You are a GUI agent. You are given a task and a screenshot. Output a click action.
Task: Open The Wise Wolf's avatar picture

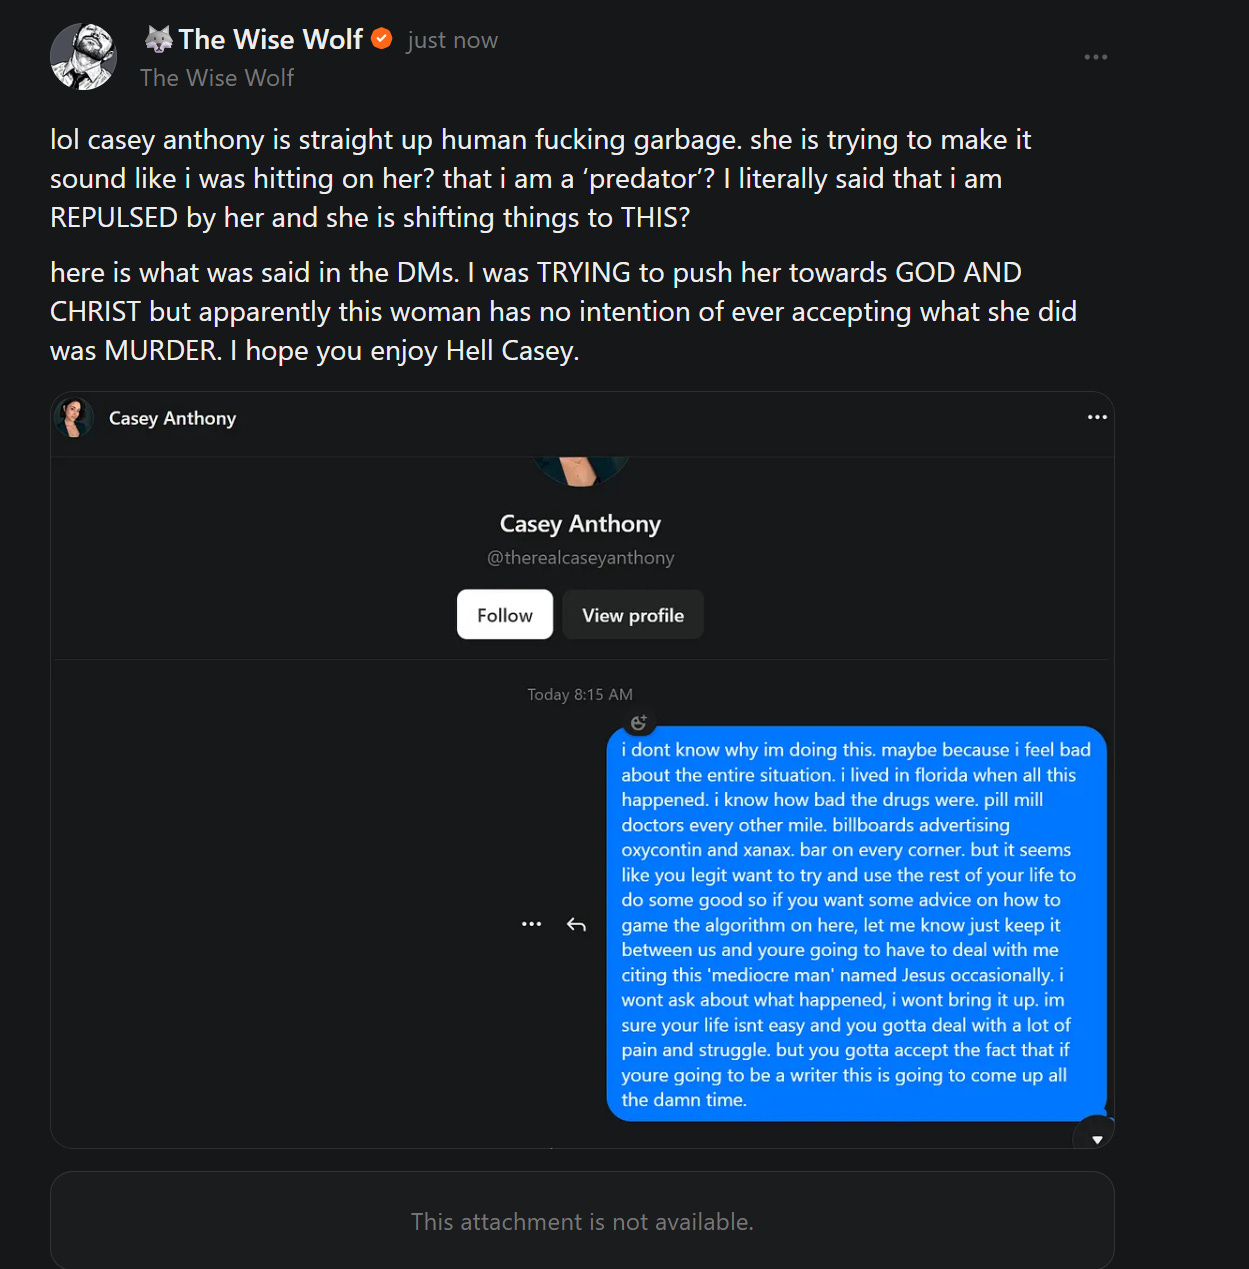click(84, 57)
